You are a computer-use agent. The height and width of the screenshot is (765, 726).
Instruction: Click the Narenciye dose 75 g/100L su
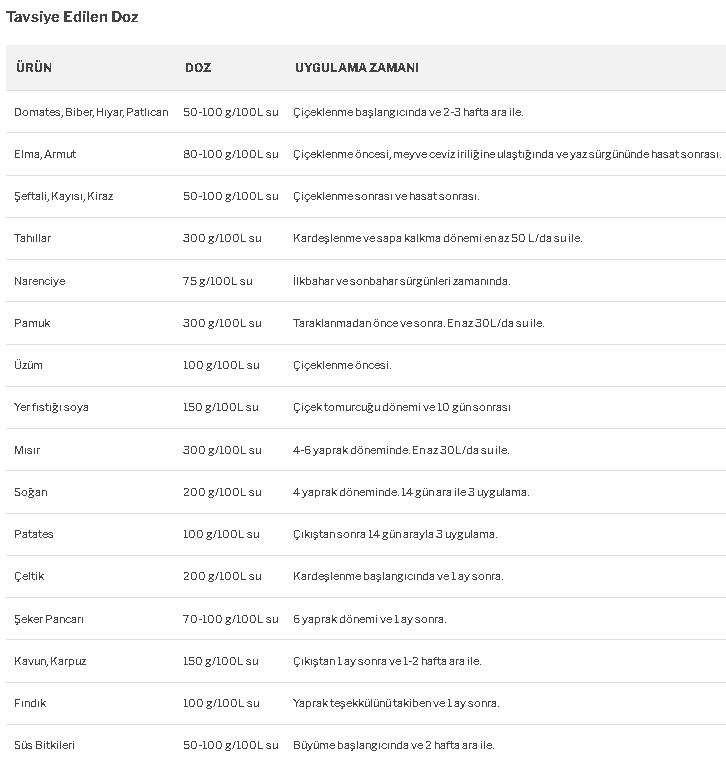tap(218, 281)
